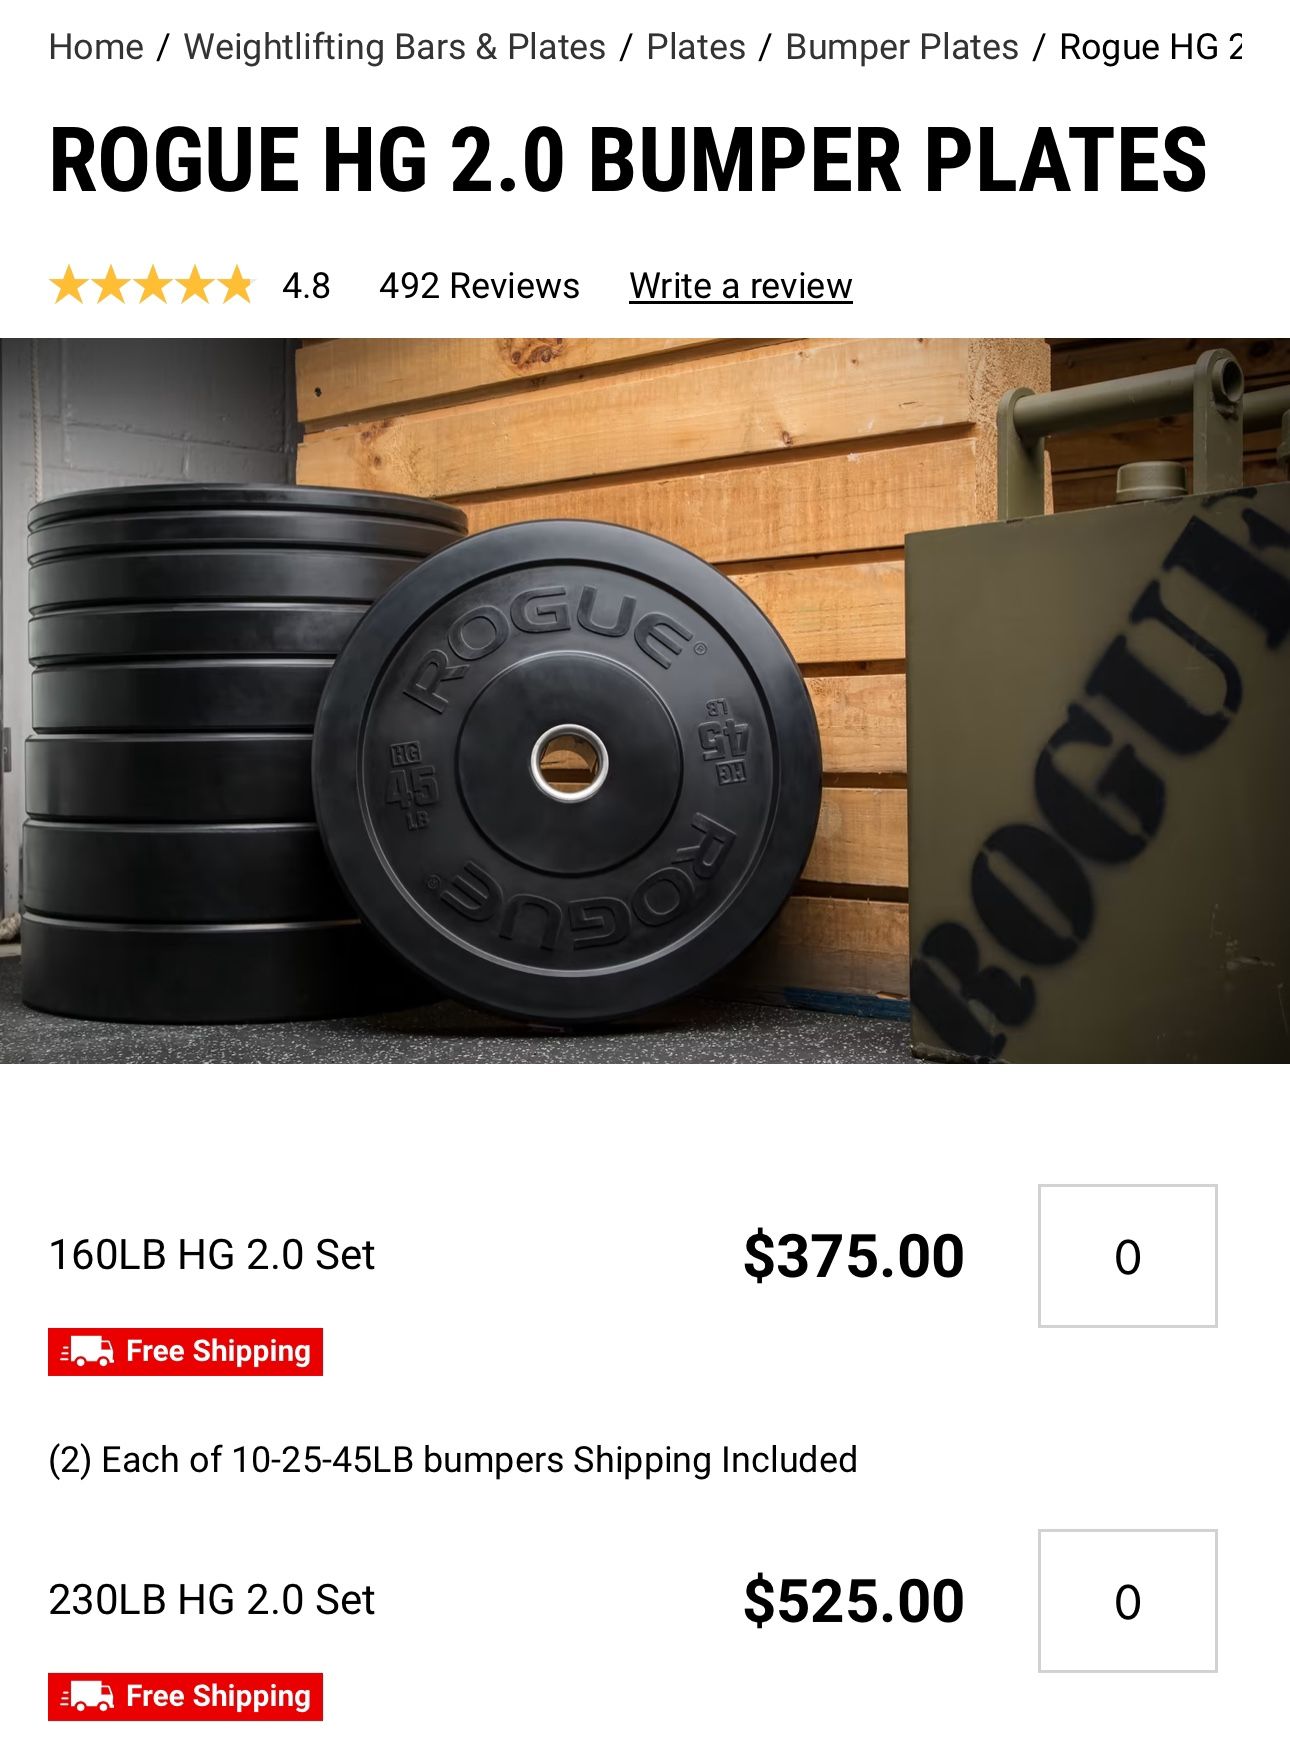The width and height of the screenshot is (1290, 1764).
Task: Click the 4.8 rating value
Action: (x=305, y=285)
